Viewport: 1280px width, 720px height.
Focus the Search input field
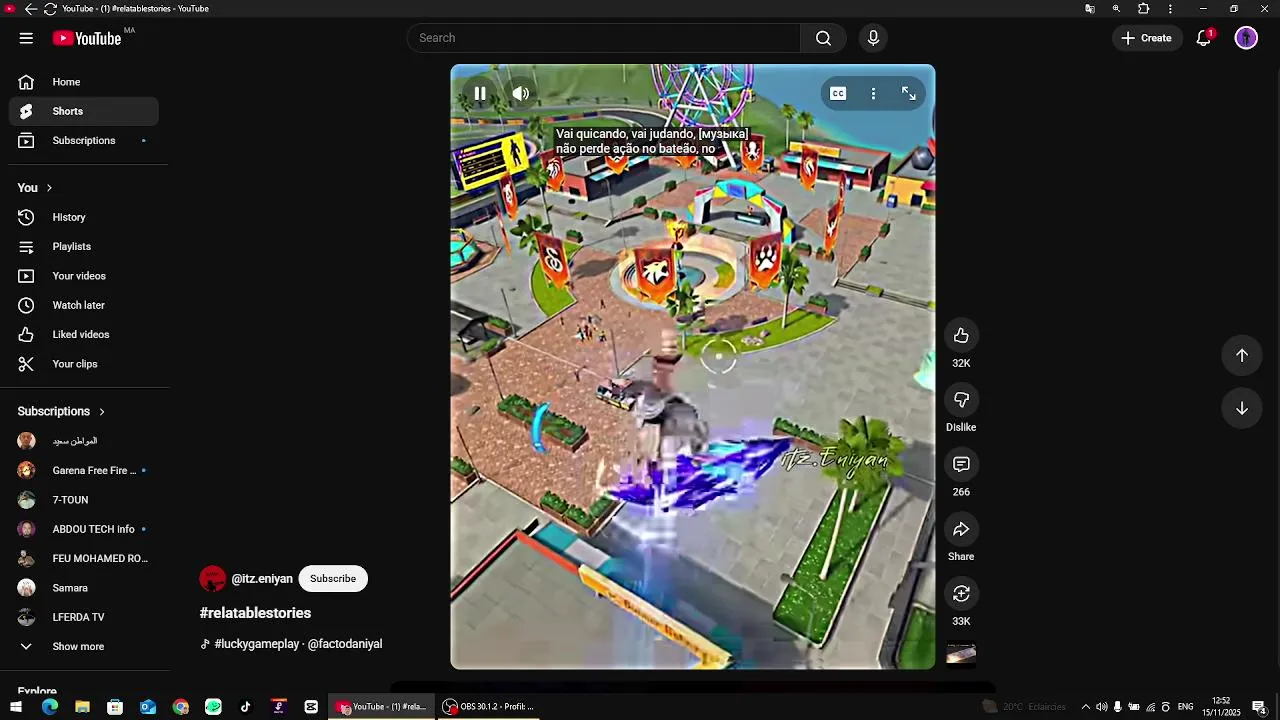(603, 38)
